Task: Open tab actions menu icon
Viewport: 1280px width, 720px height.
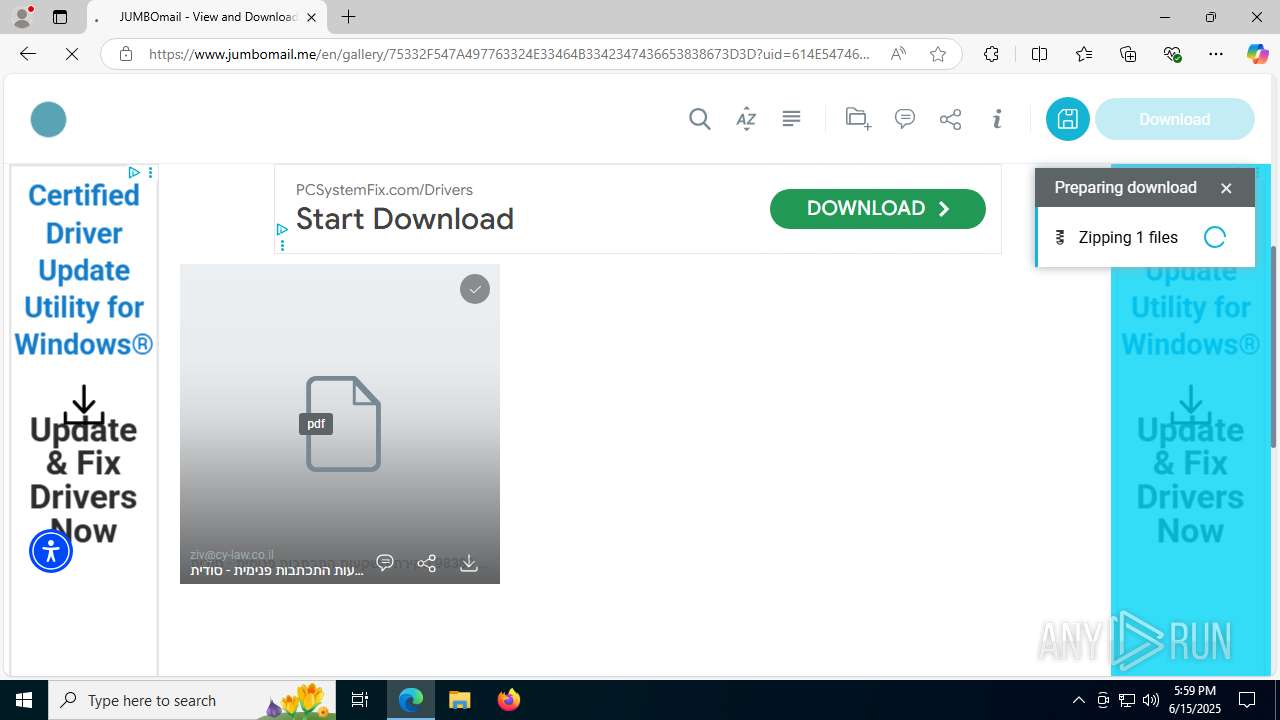Action: click(x=60, y=17)
